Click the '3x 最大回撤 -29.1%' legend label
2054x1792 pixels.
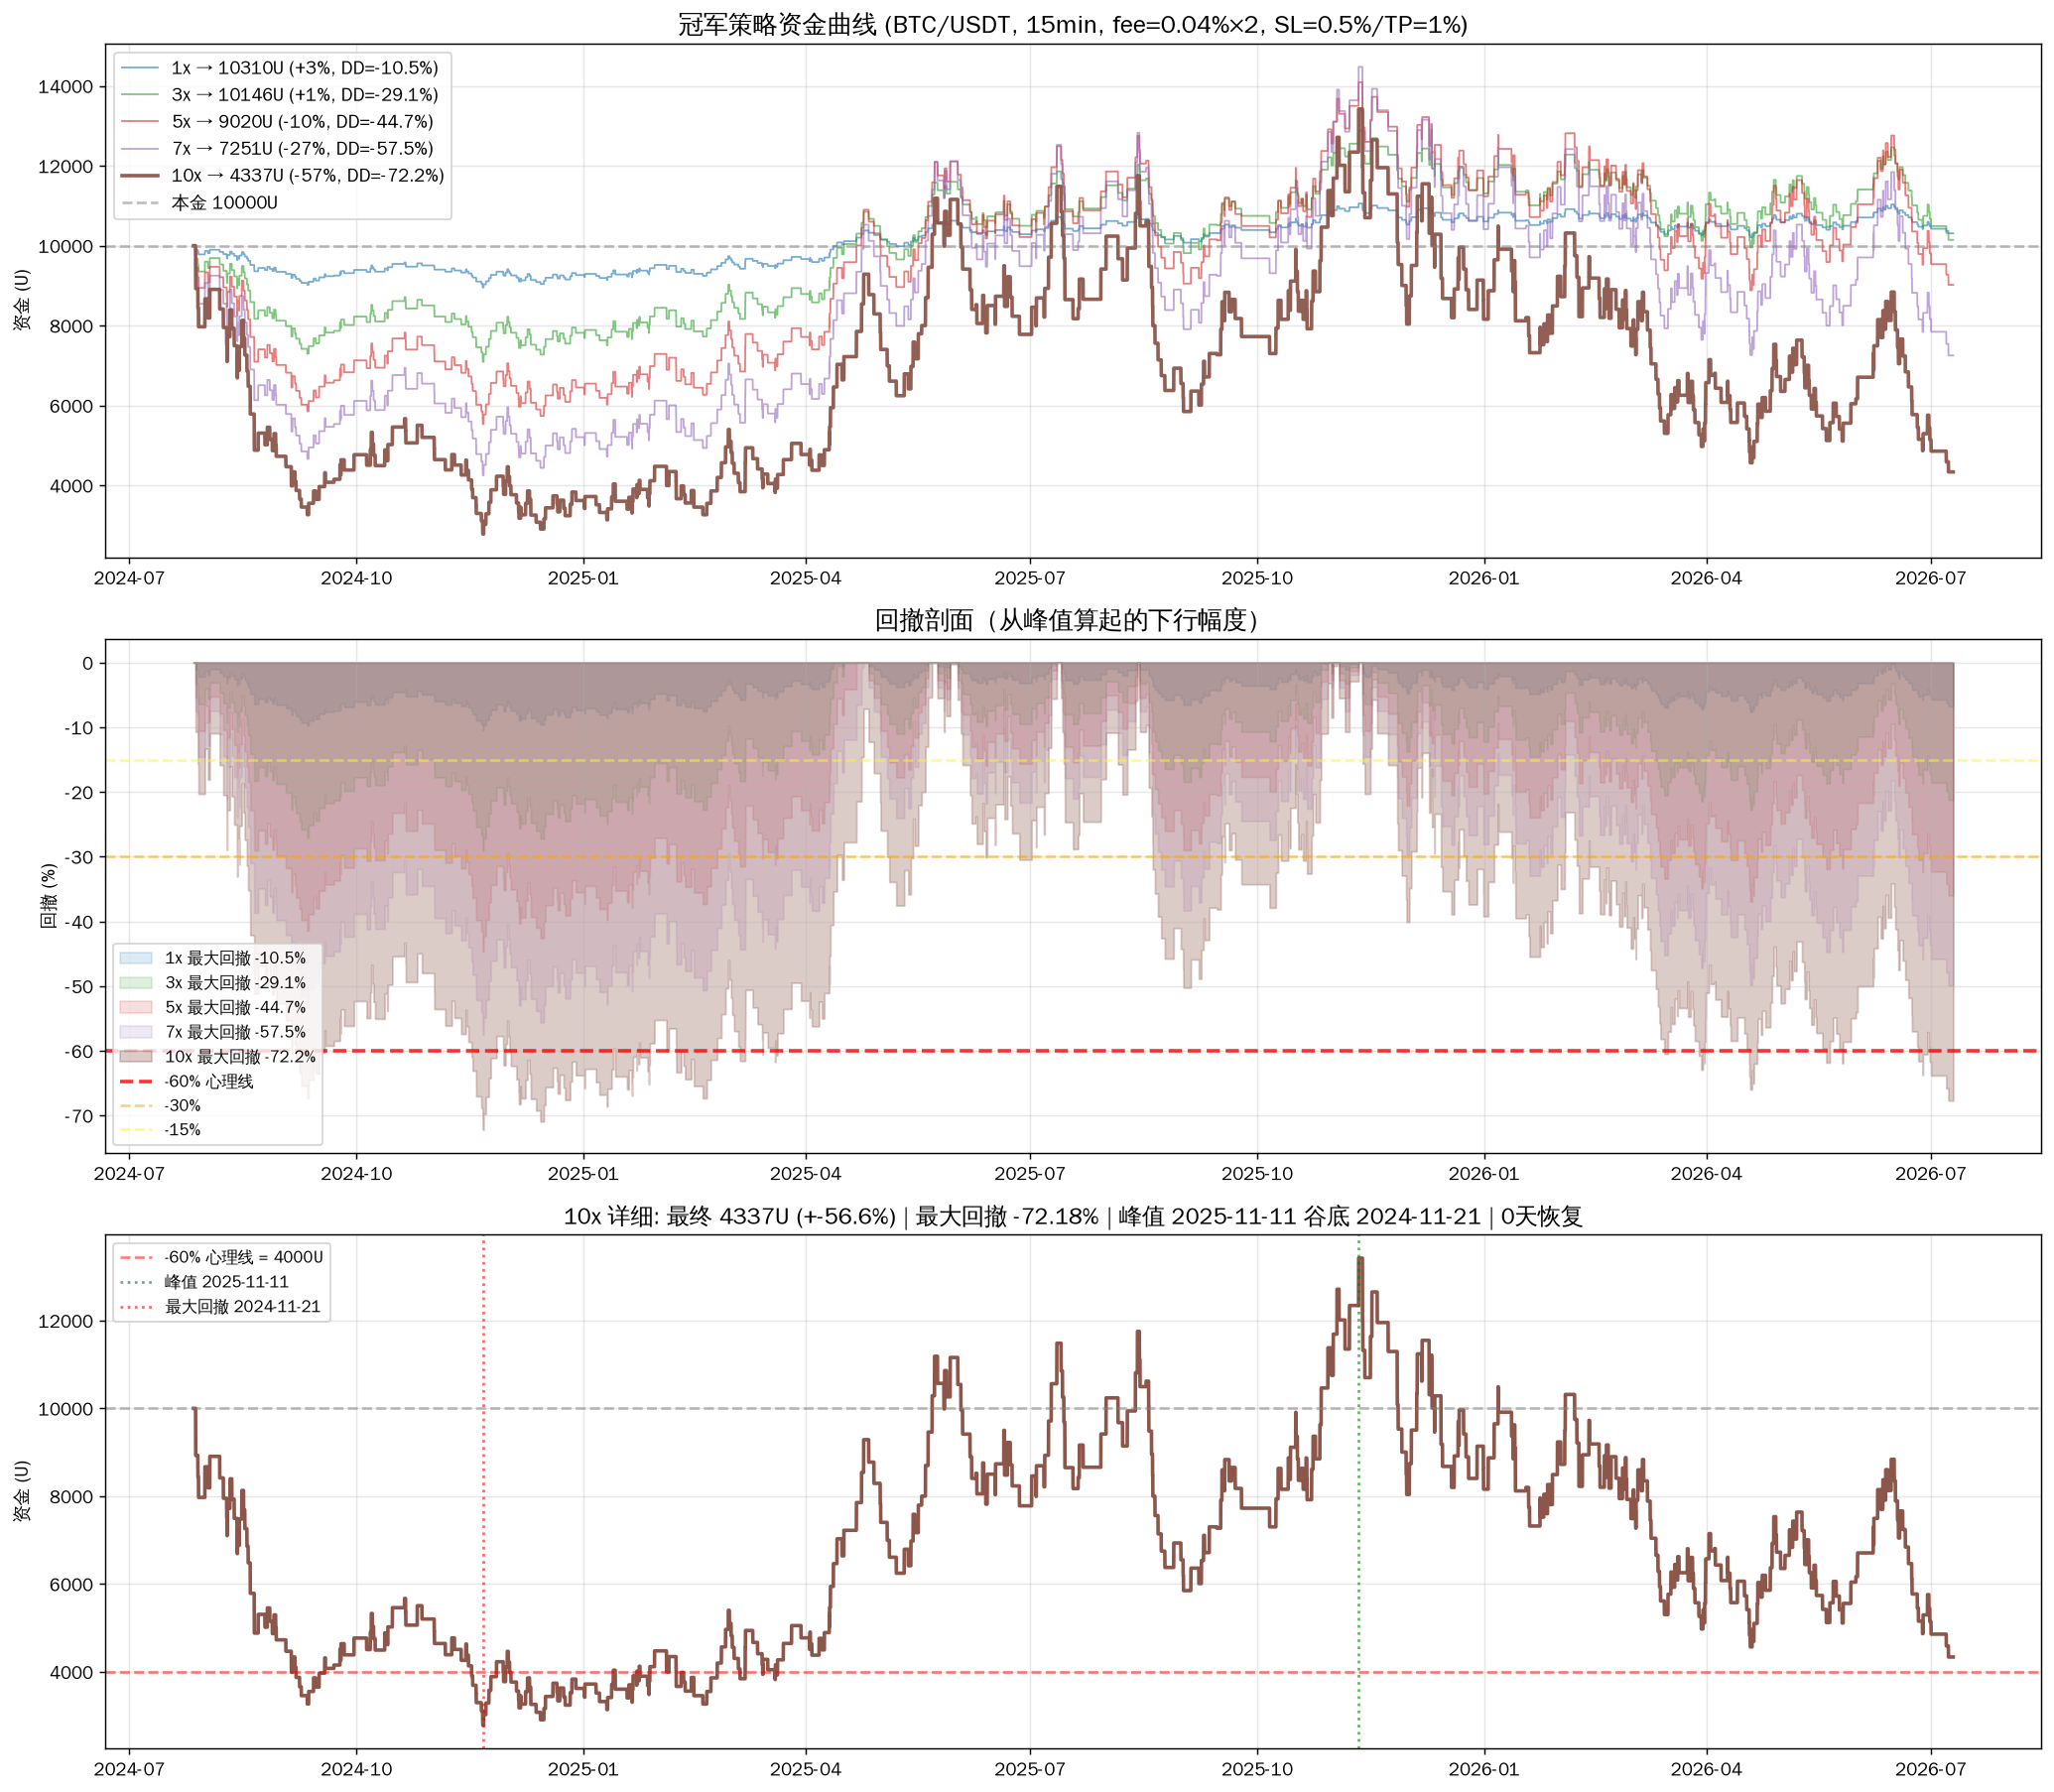235,983
